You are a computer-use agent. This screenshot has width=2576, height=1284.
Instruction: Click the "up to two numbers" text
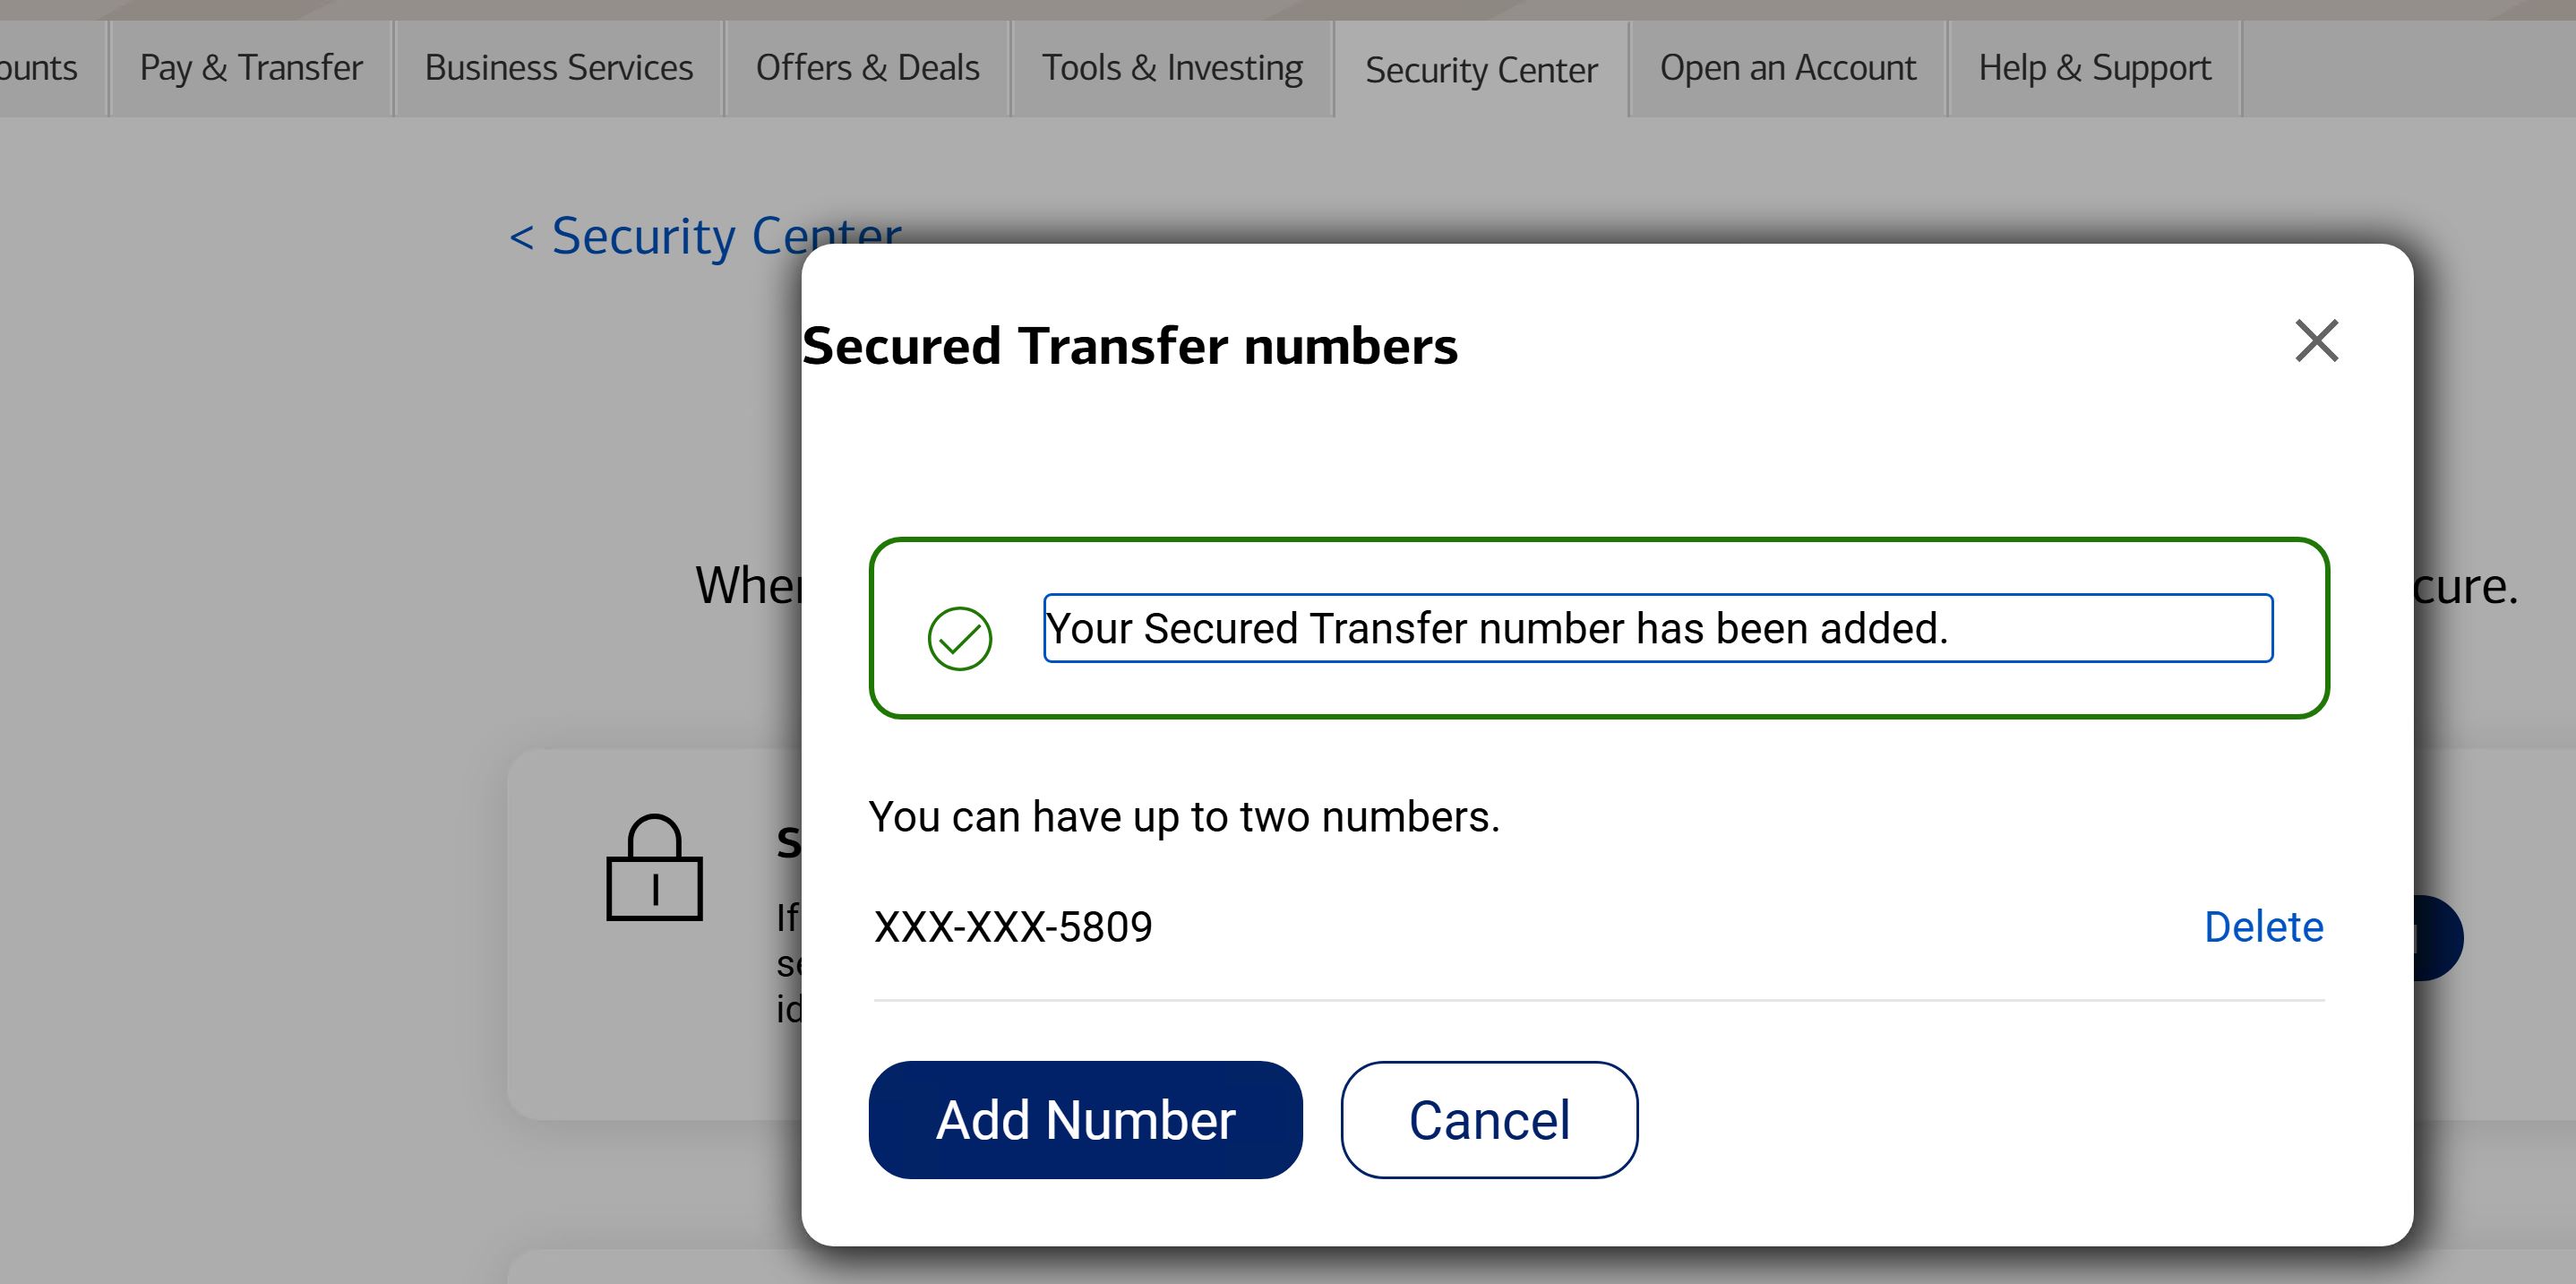click(x=1184, y=817)
